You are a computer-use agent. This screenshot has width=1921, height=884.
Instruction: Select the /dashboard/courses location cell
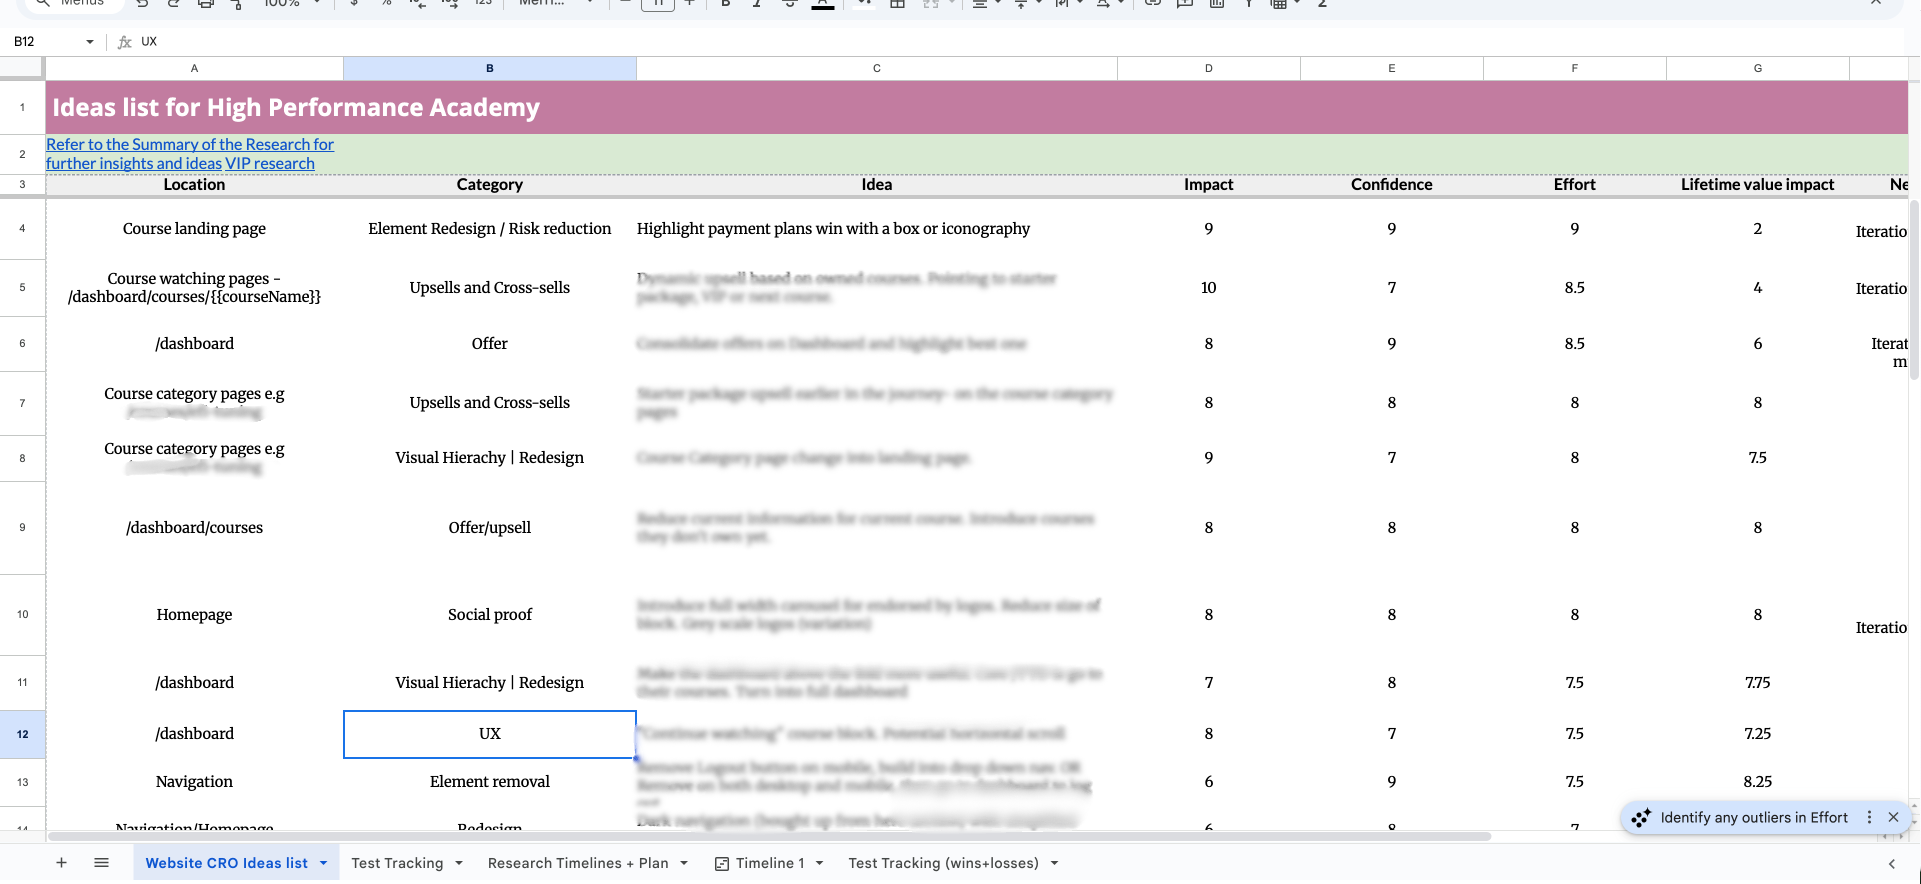(194, 528)
